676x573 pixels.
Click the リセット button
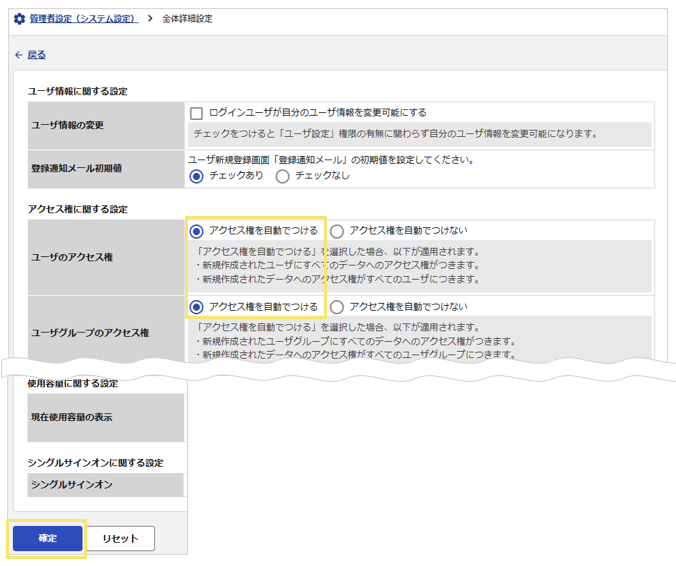[x=120, y=538]
